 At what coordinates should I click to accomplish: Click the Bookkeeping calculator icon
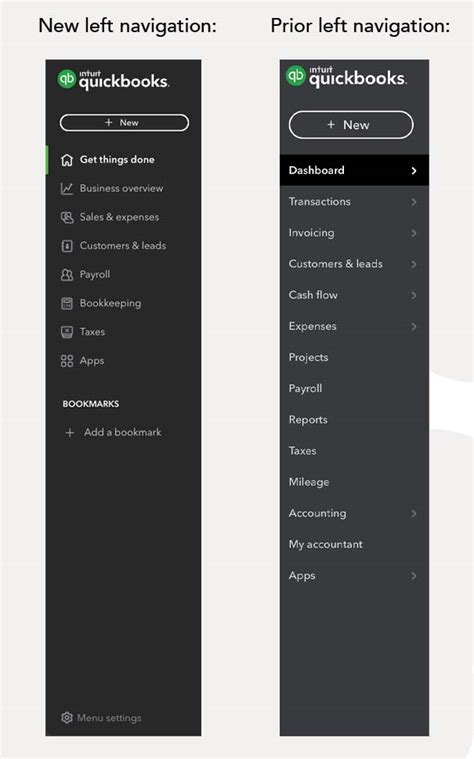(x=67, y=304)
